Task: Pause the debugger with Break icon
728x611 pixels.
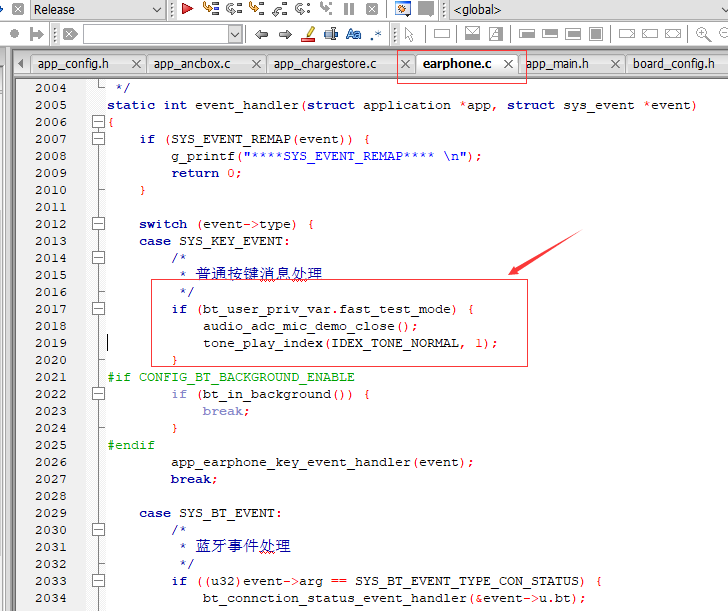Action: click(x=349, y=9)
